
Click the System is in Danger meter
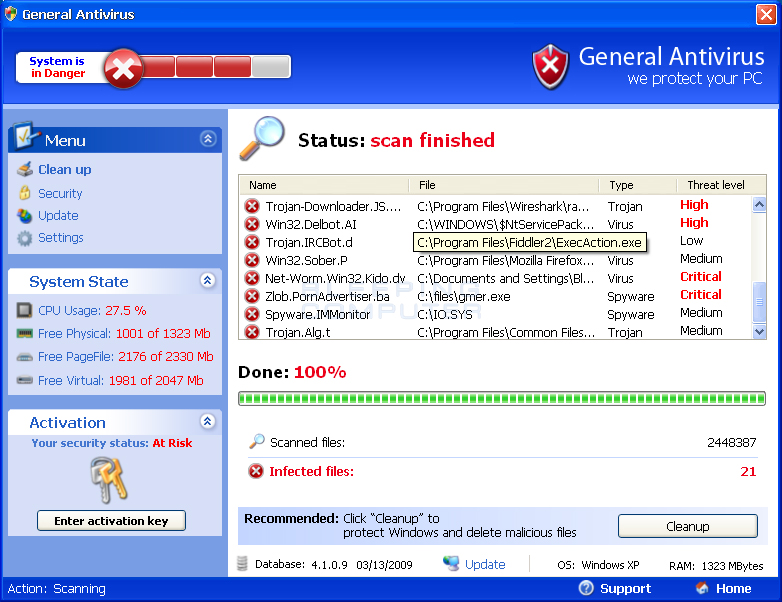coord(153,67)
